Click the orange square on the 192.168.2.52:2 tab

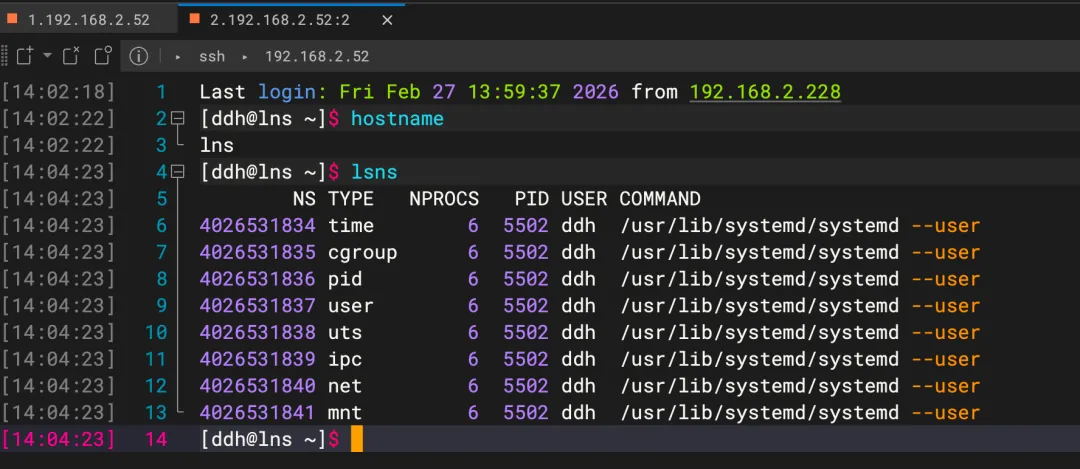[194, 19]
